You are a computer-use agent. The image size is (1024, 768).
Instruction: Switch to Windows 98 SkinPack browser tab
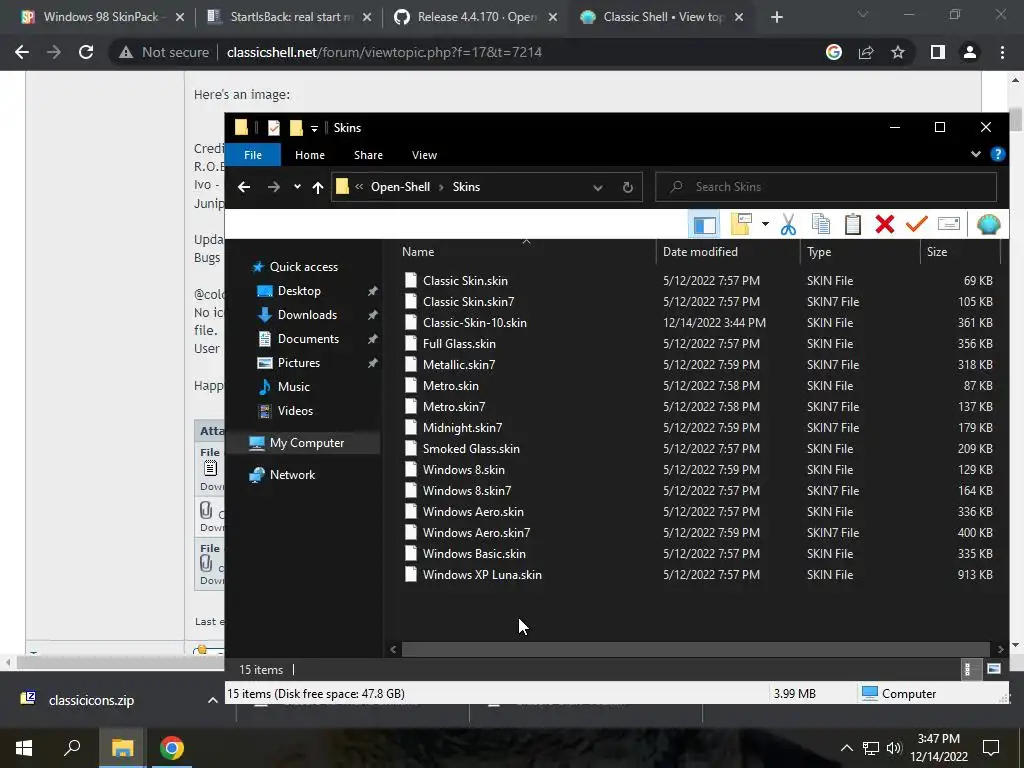102,17
